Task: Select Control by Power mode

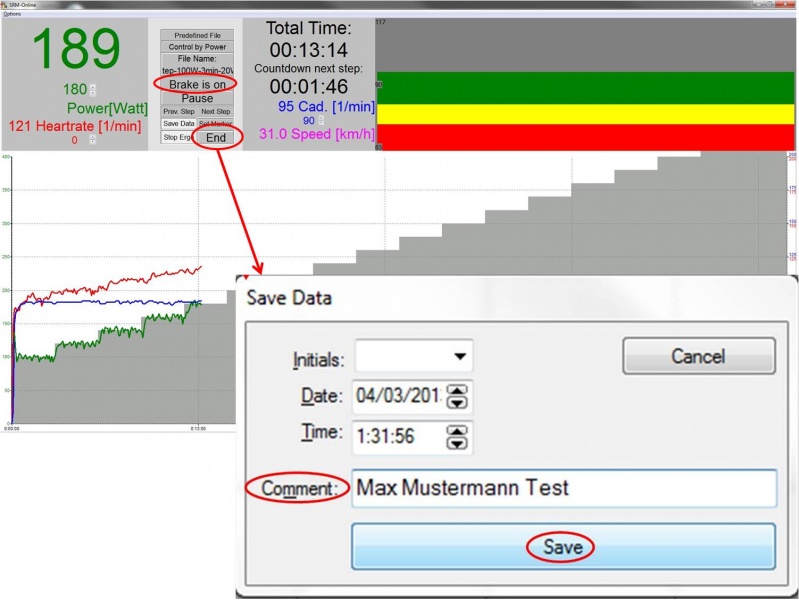Action: [197, 46]
